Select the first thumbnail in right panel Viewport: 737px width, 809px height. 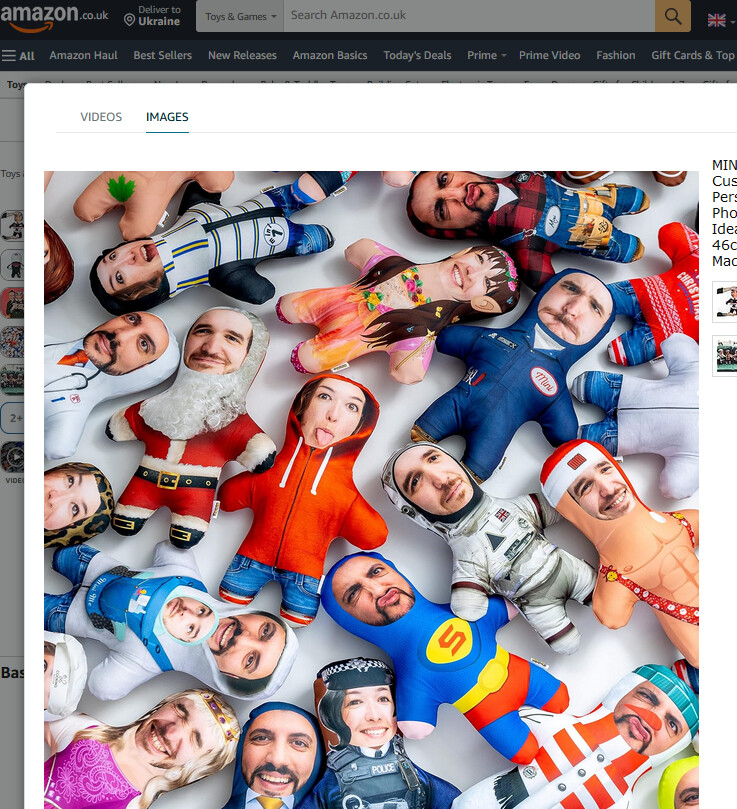tap(725, 302)
